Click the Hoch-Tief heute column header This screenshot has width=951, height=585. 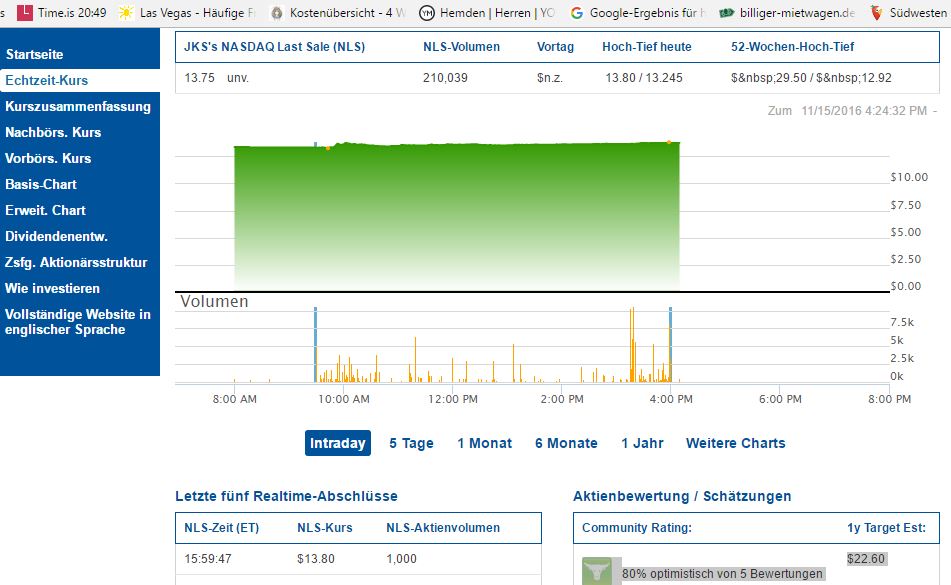tap(647, 47)
